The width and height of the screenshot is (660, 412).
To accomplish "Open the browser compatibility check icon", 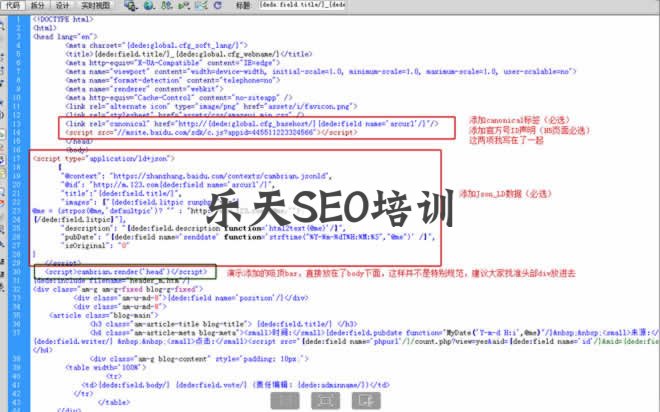I will [201, 5].
